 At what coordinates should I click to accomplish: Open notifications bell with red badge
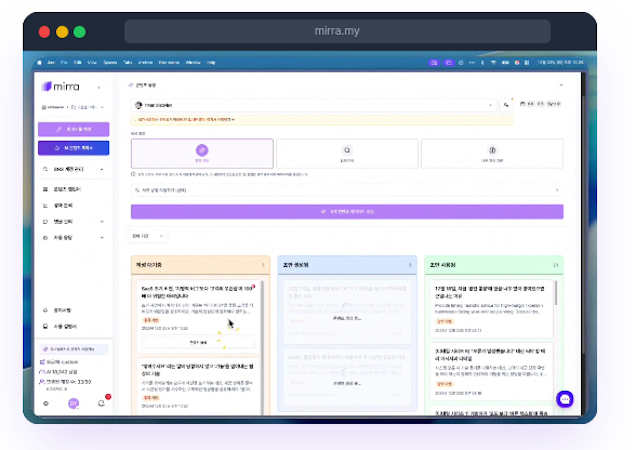102,403
